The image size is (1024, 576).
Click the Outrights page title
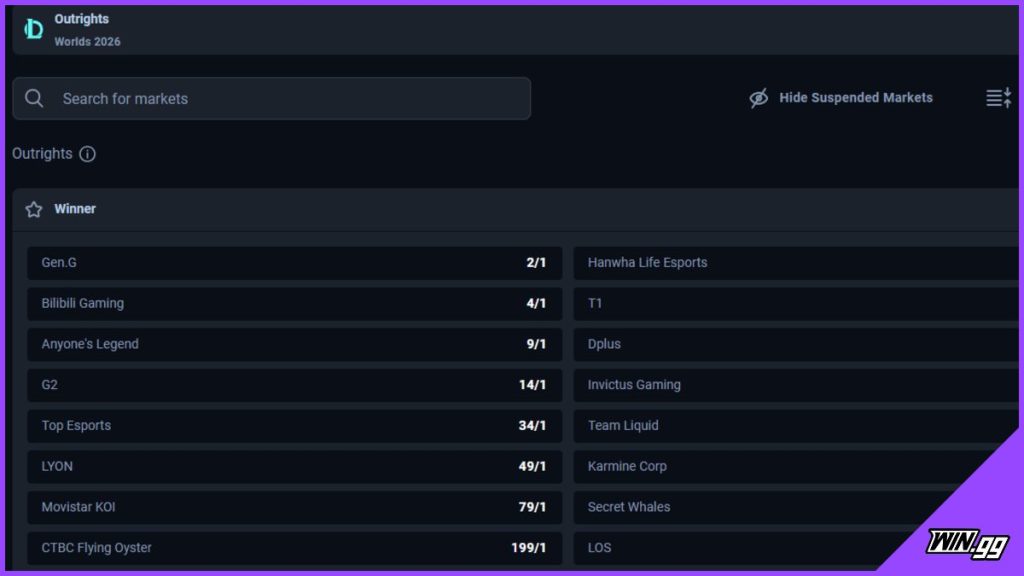[x=82, y=19]
